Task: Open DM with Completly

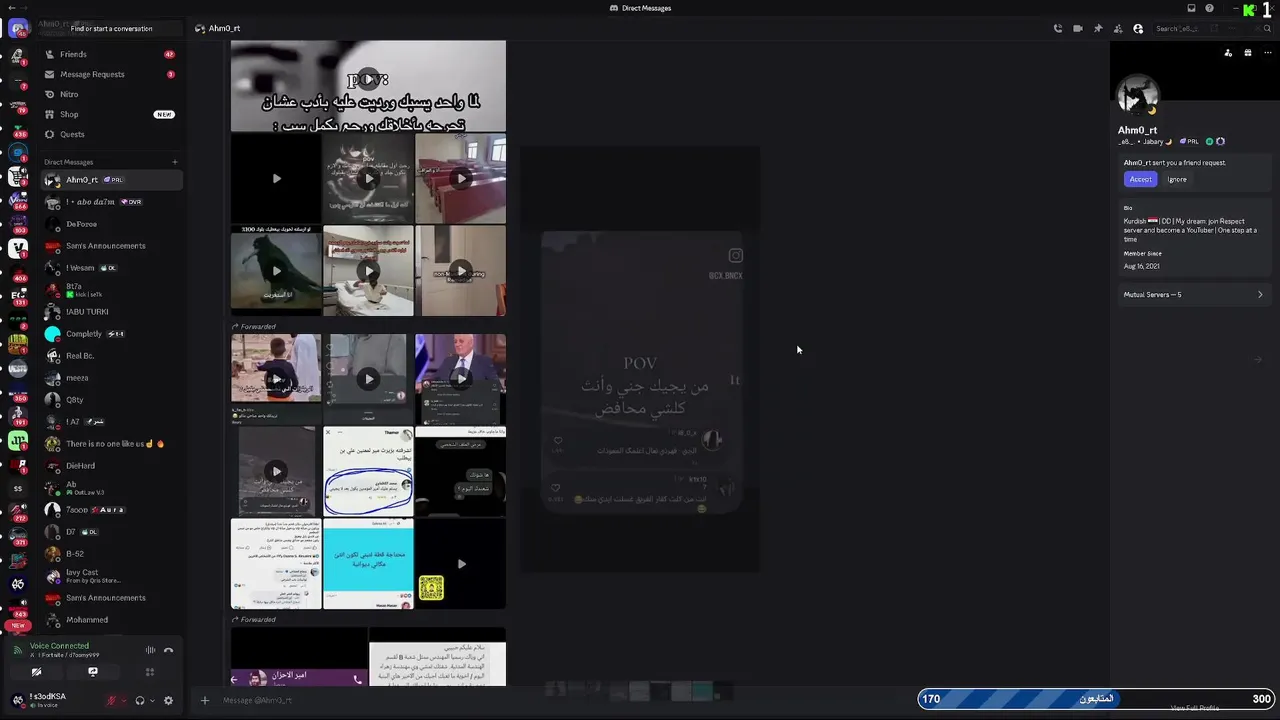Action: [x=110, y=334]
